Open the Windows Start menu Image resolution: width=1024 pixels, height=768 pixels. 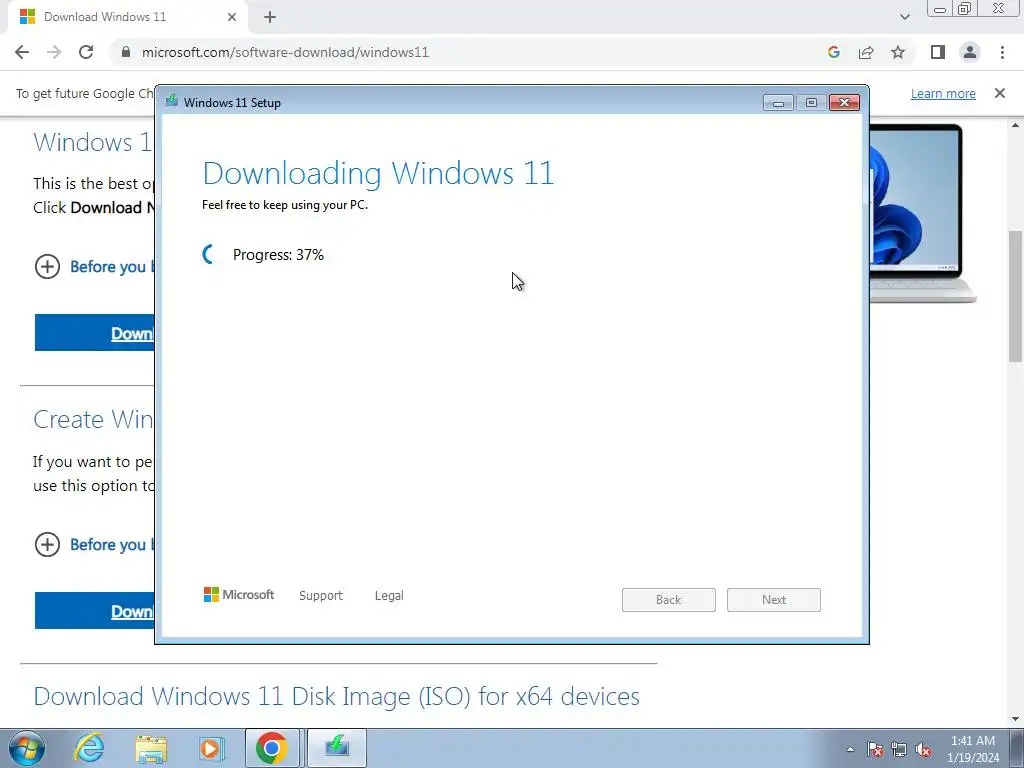(x=27, y=748)
